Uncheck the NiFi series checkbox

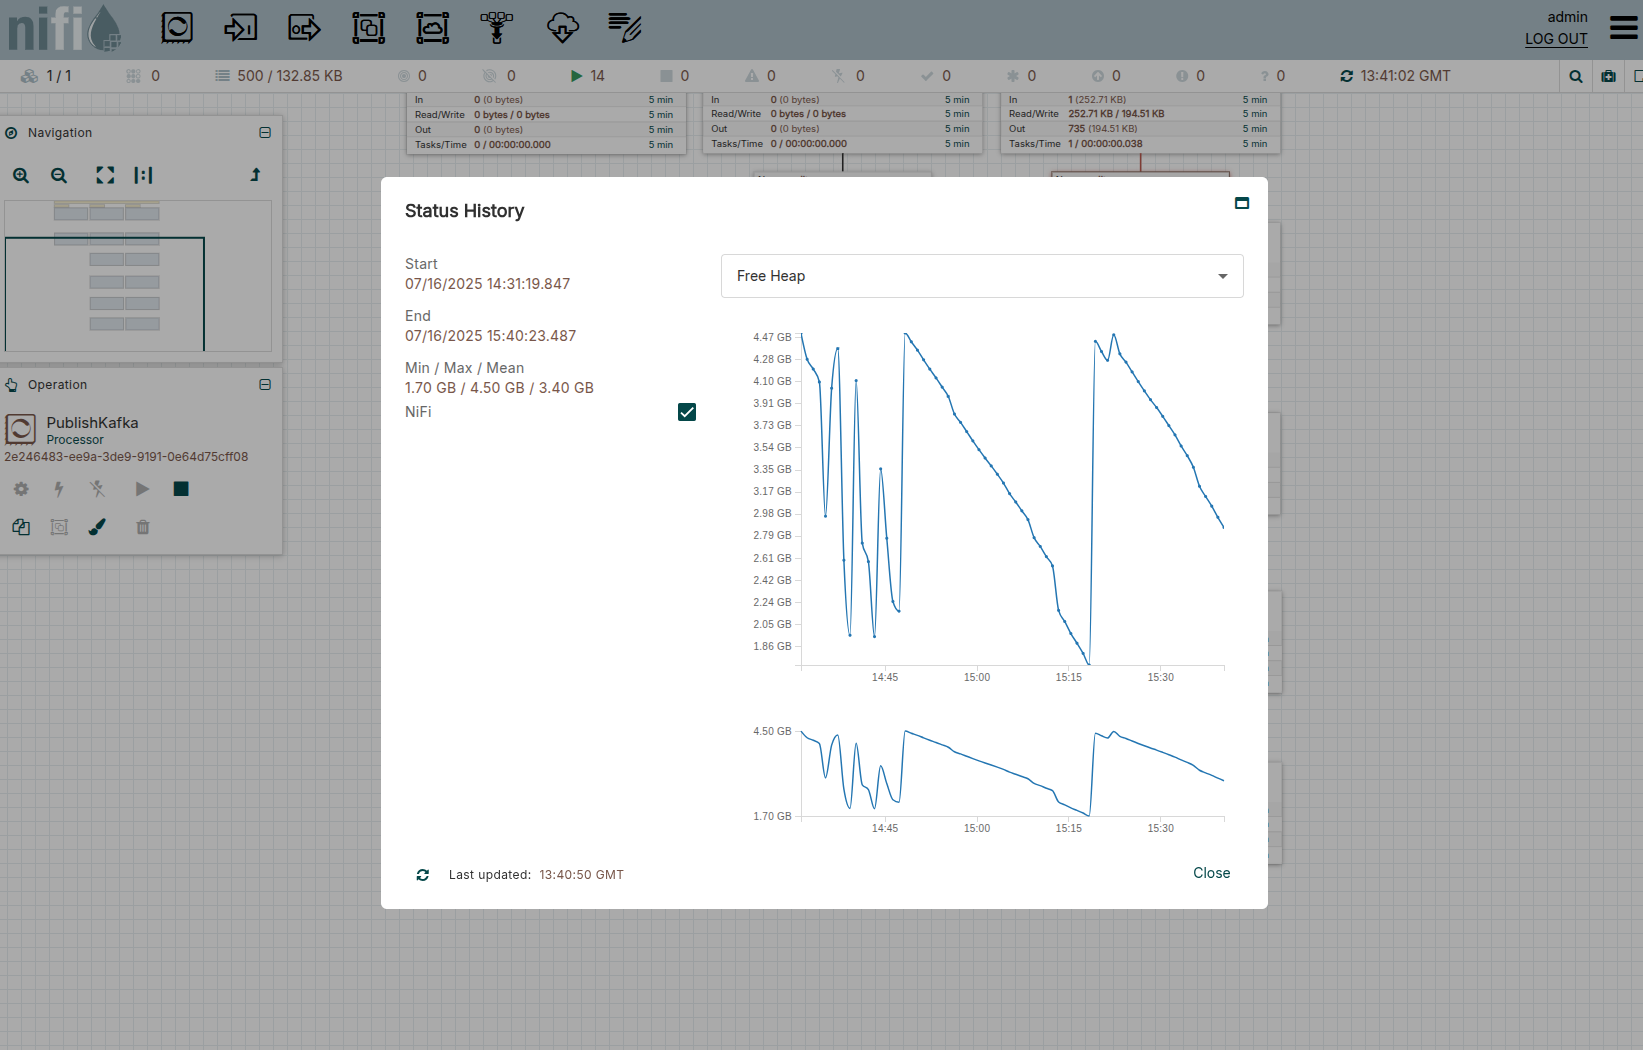click(x=687, y=412)
